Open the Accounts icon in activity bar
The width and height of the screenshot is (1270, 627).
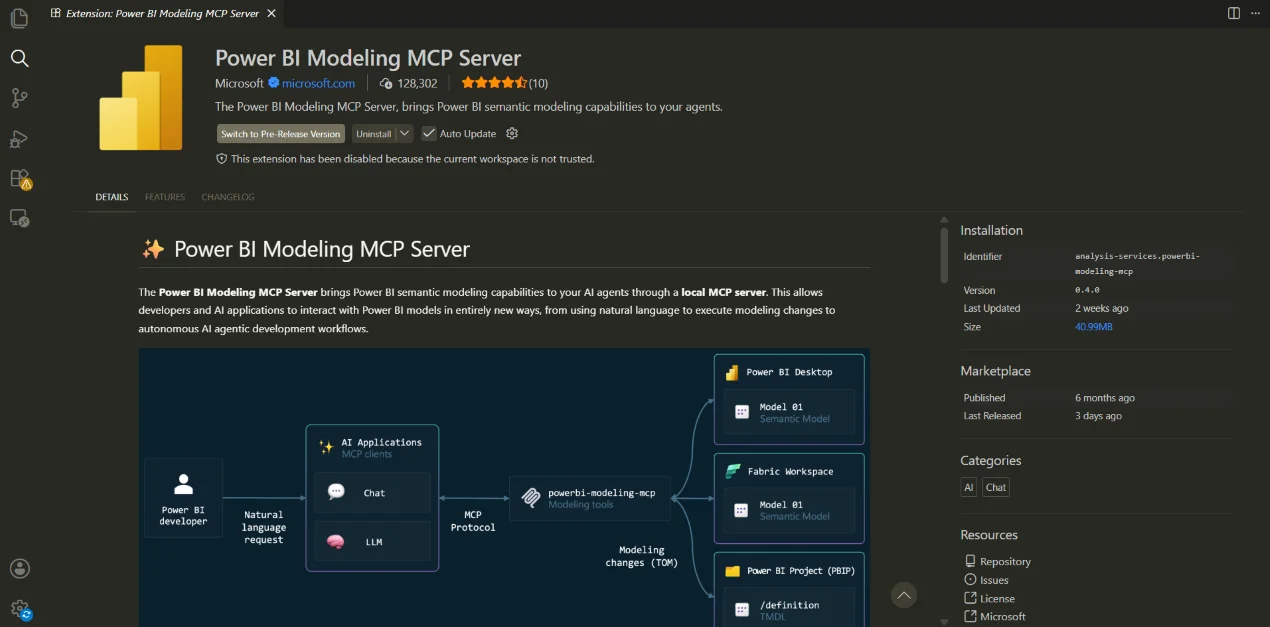[x=19, y=568]
